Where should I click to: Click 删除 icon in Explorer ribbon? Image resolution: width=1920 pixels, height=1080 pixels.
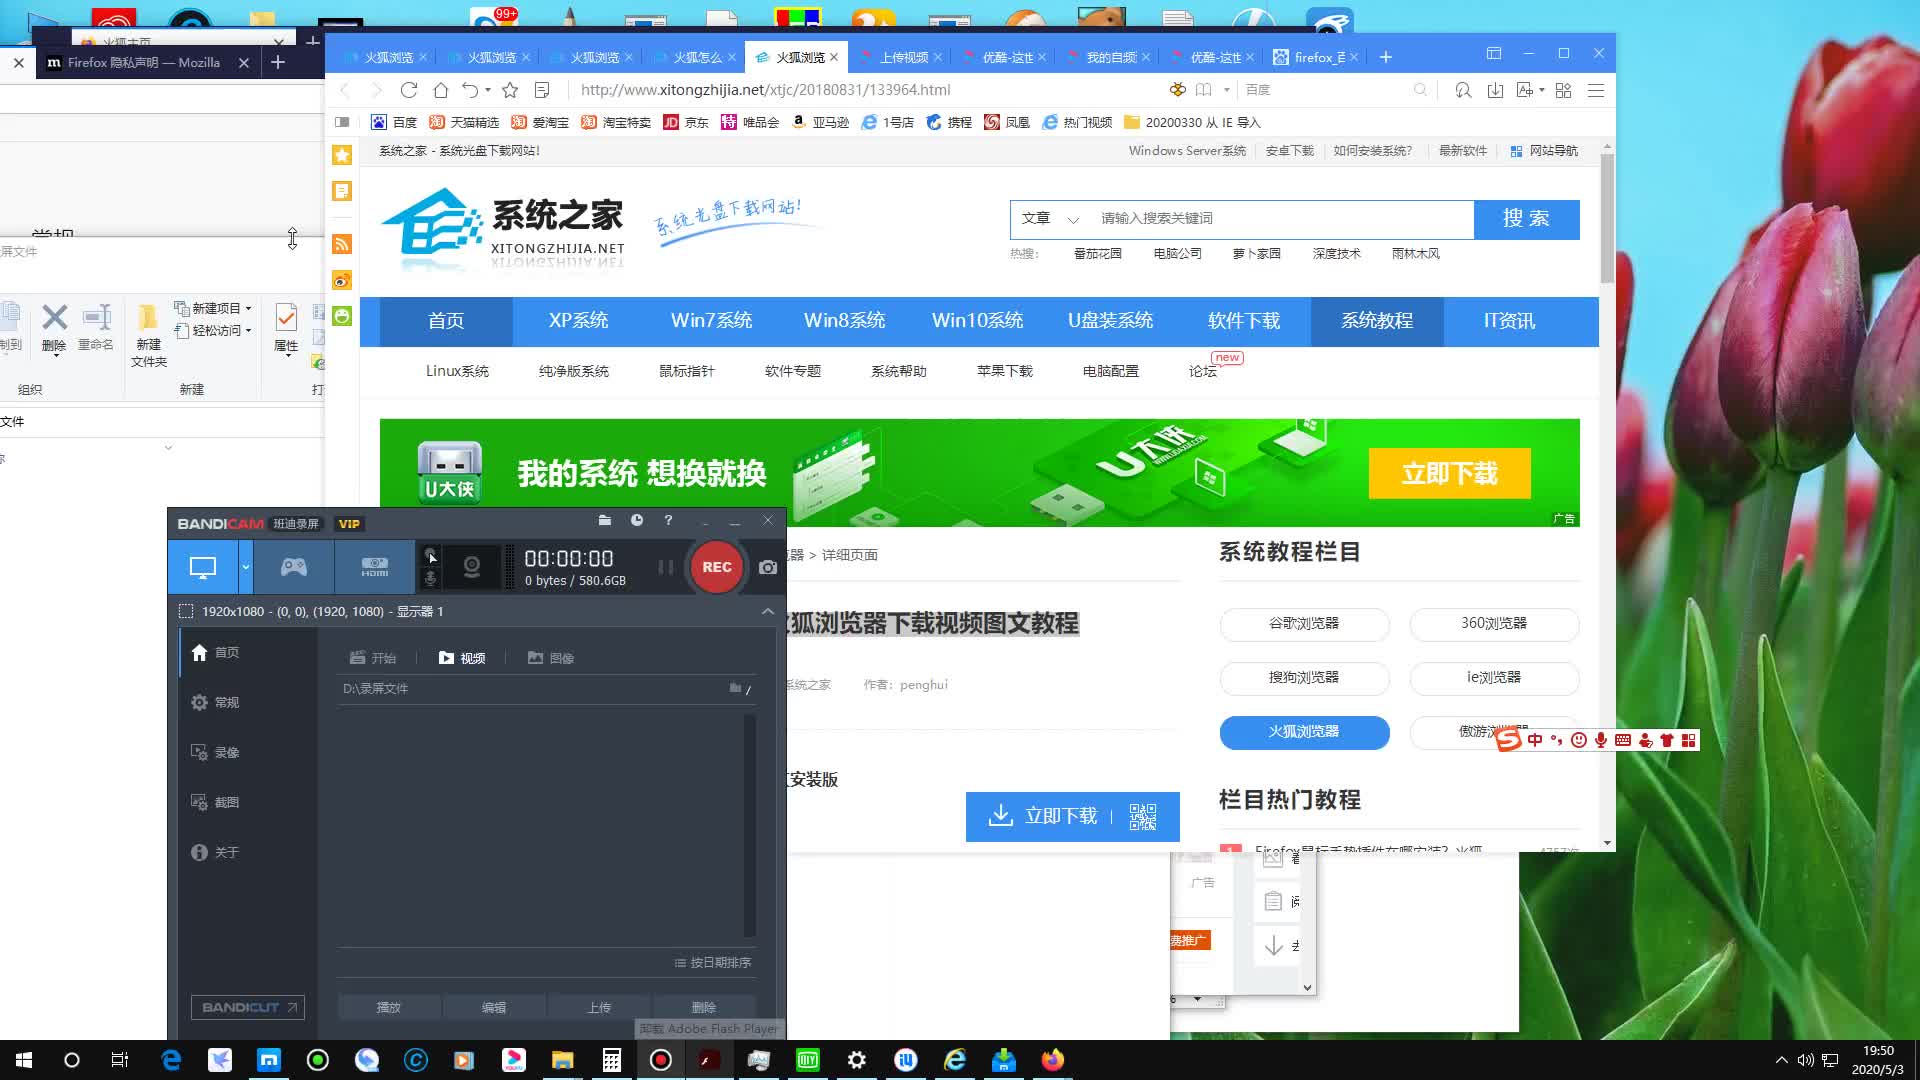coord(54,328)
